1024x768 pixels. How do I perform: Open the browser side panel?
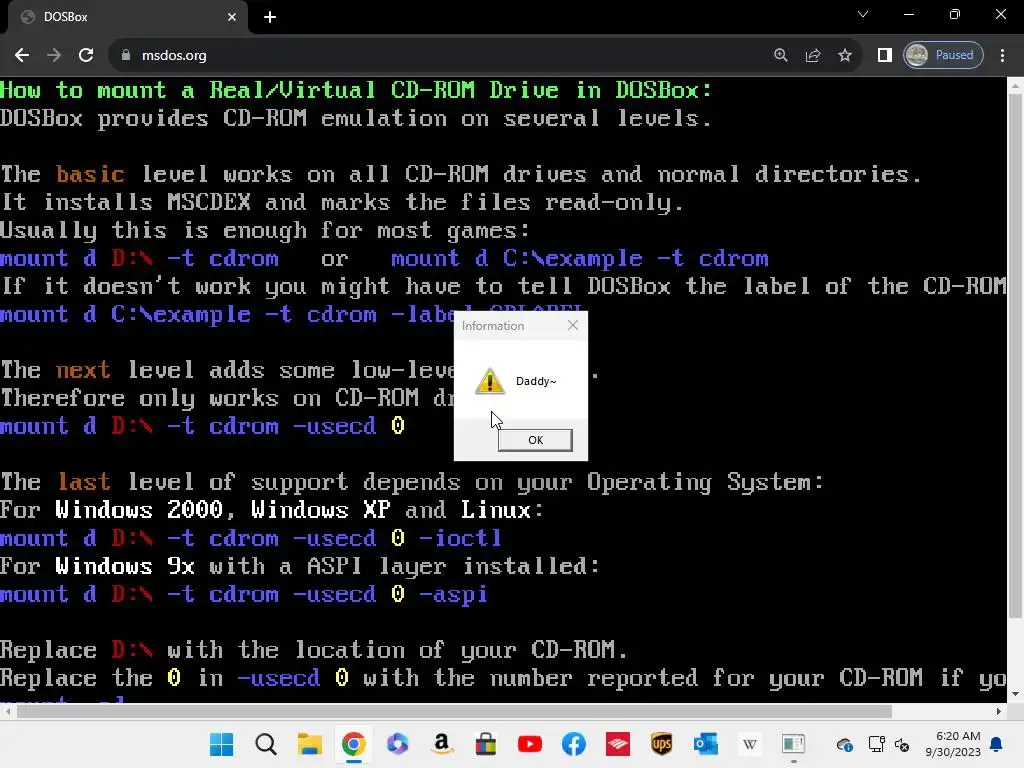pyautogui.click(x=884, y=56)
